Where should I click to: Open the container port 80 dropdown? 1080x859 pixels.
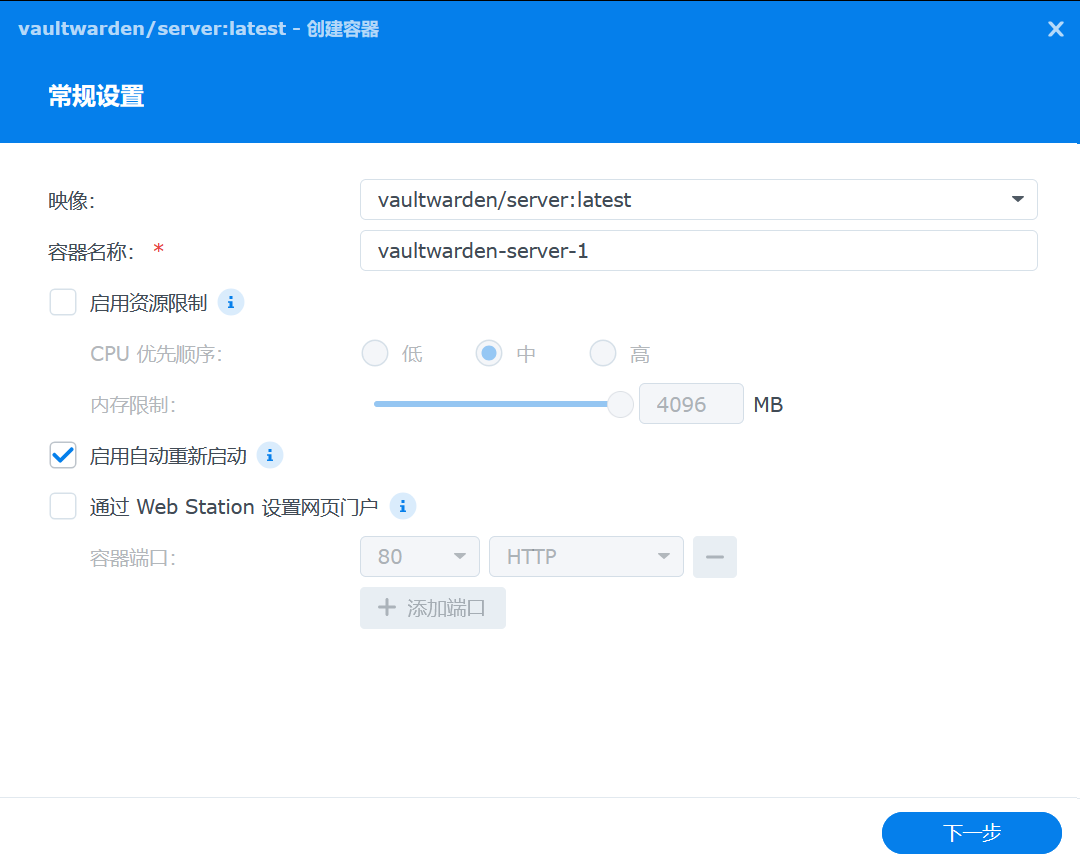click(x=420, y=557)
